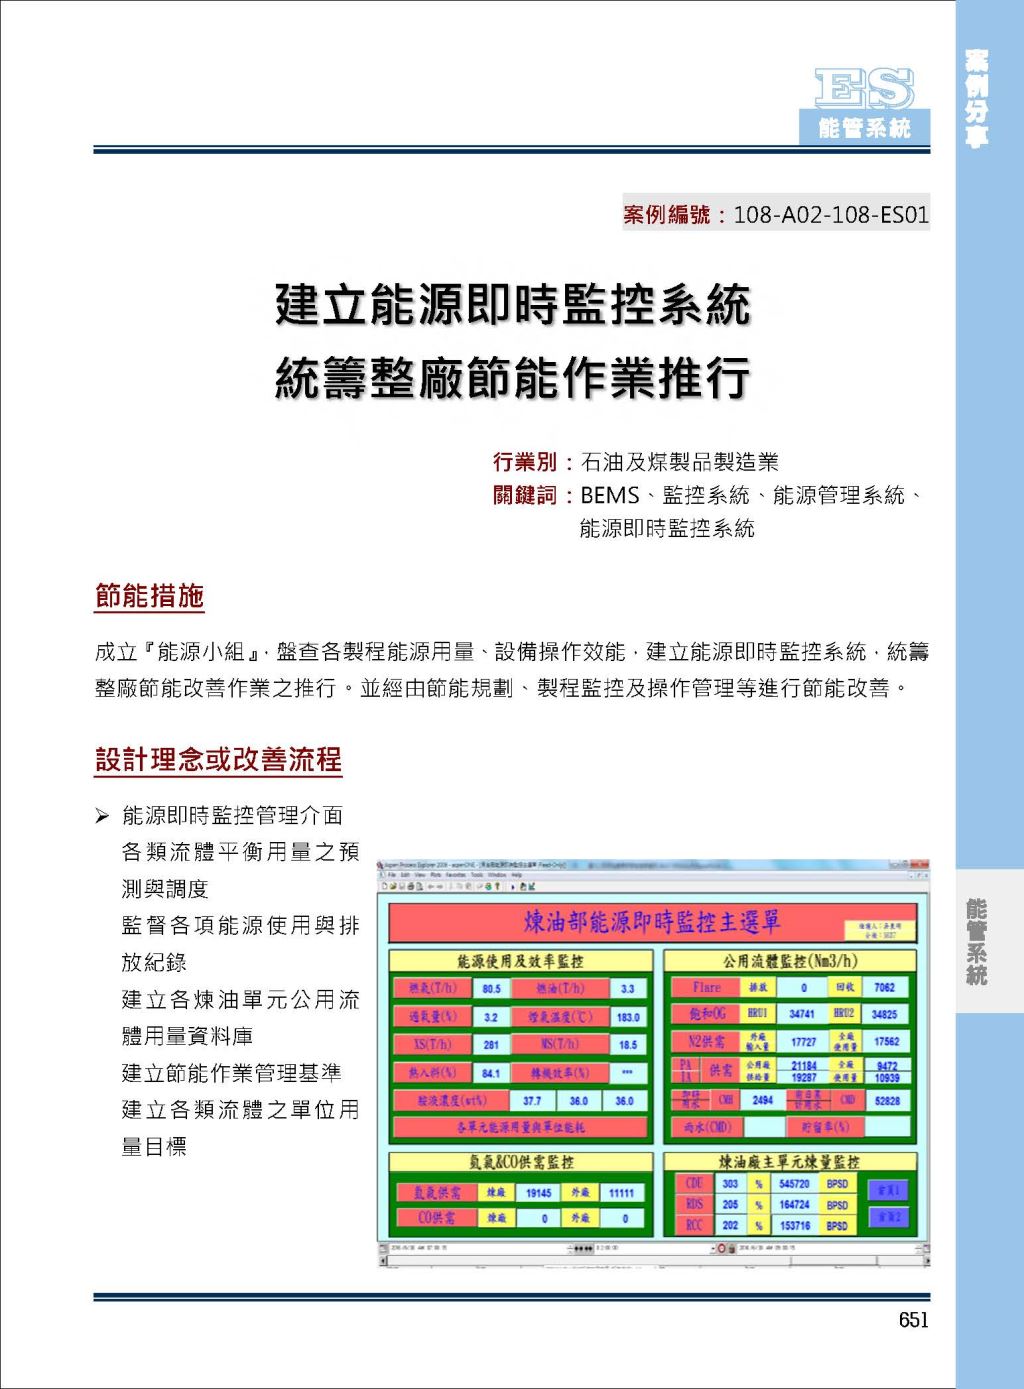Click the 胺液濃度(wt%) red button
Image resolution: width=1024 pixels, height=1389 pixels.
pos(452,1100)
